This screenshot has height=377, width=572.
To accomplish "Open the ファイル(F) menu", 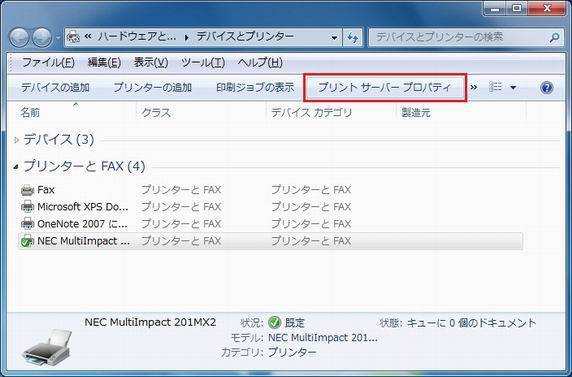I will (49, 62).
